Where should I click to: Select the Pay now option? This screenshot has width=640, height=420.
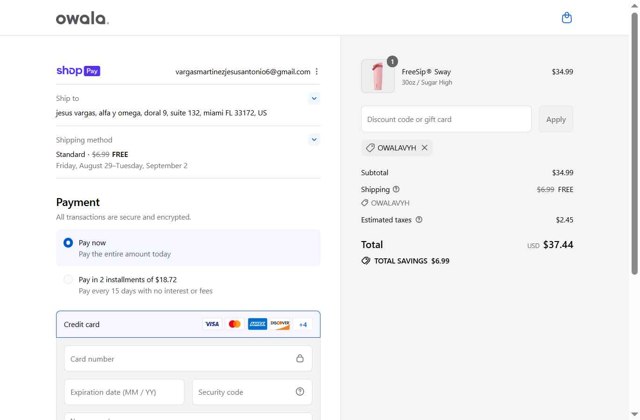click(68, 243)
